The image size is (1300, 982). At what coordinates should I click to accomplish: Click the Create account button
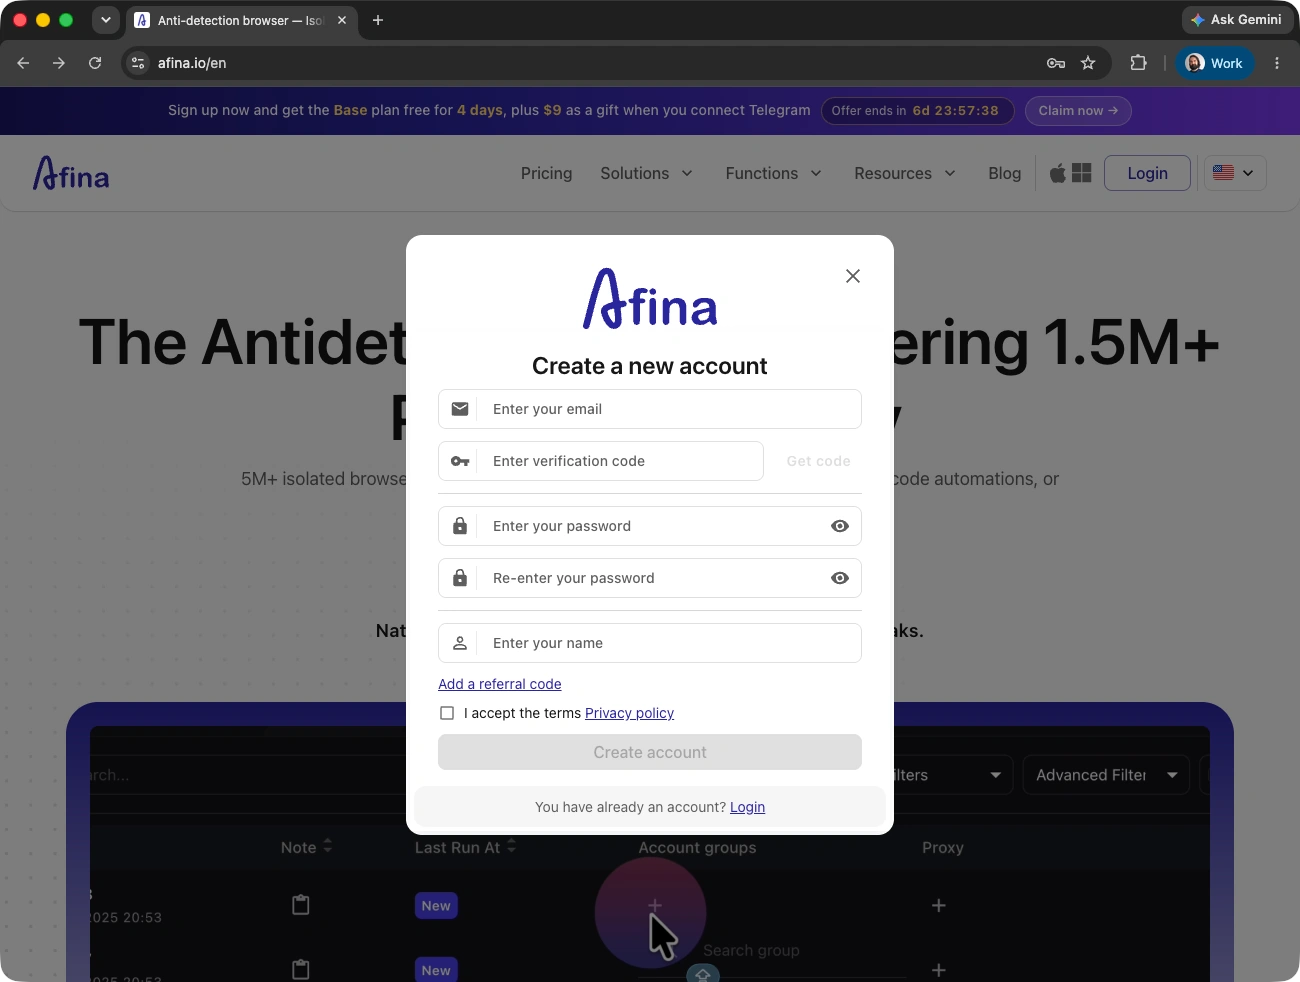(x=650, y=752)
